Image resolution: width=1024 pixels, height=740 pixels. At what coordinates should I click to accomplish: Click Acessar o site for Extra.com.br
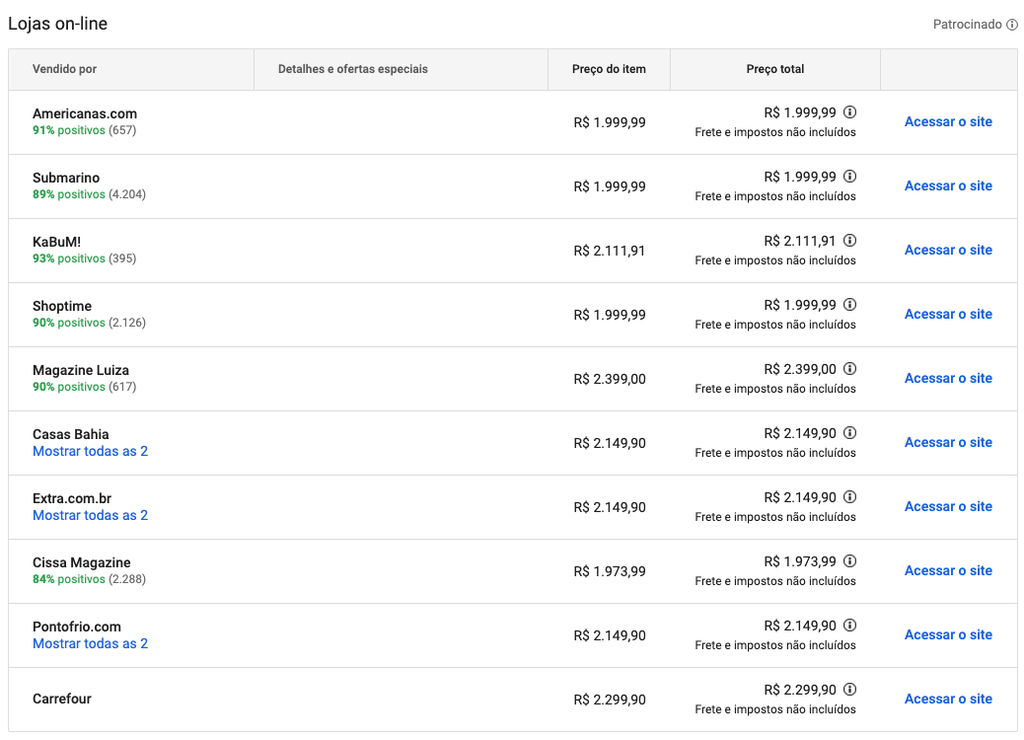click(x=948, y=506)
